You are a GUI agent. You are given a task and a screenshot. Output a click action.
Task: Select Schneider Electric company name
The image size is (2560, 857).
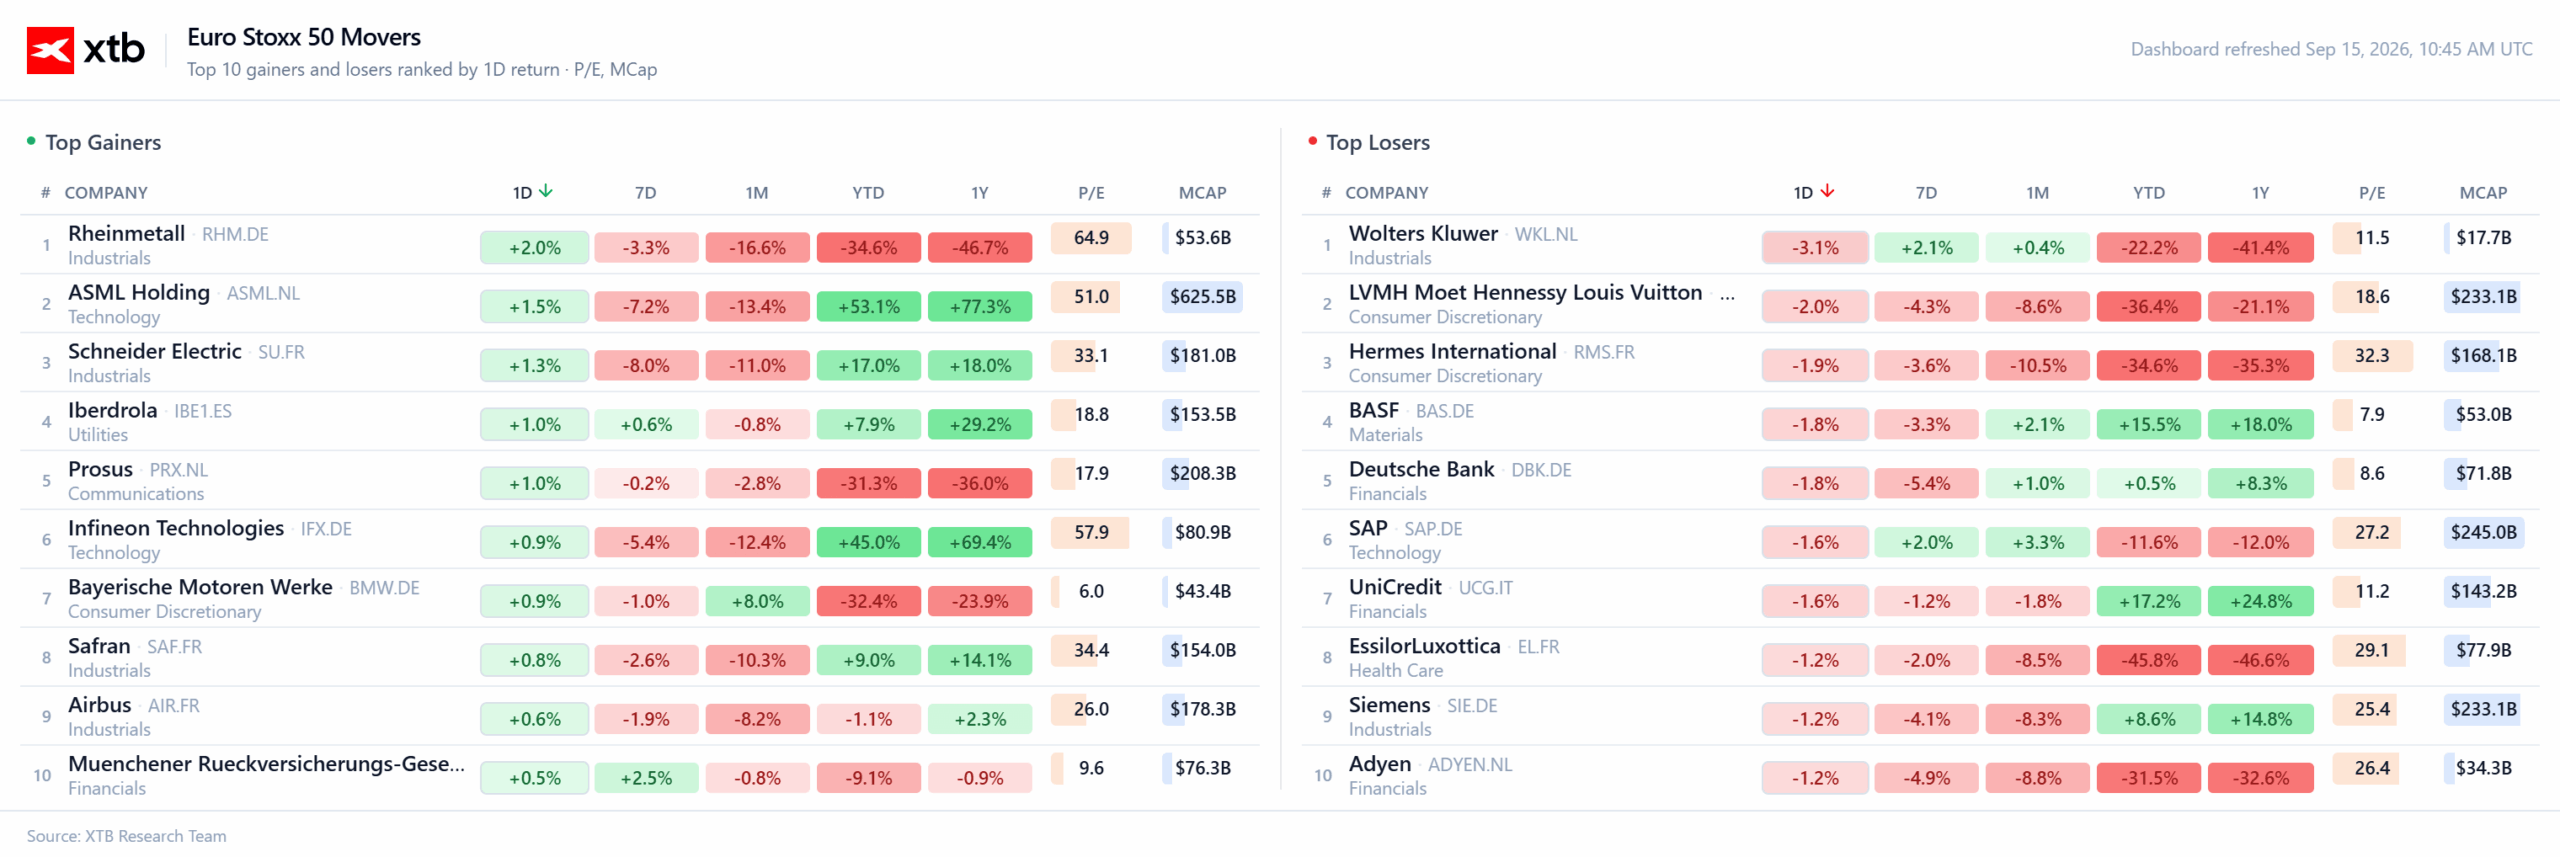155,351
